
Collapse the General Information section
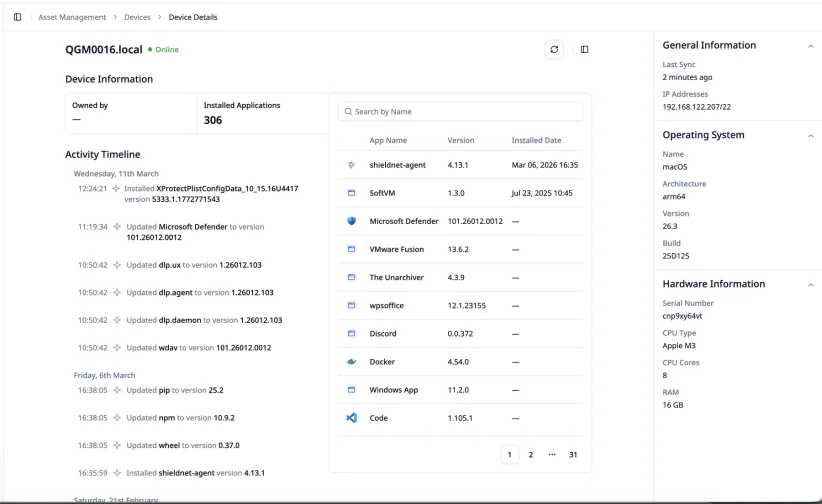[x=810, y=46]
